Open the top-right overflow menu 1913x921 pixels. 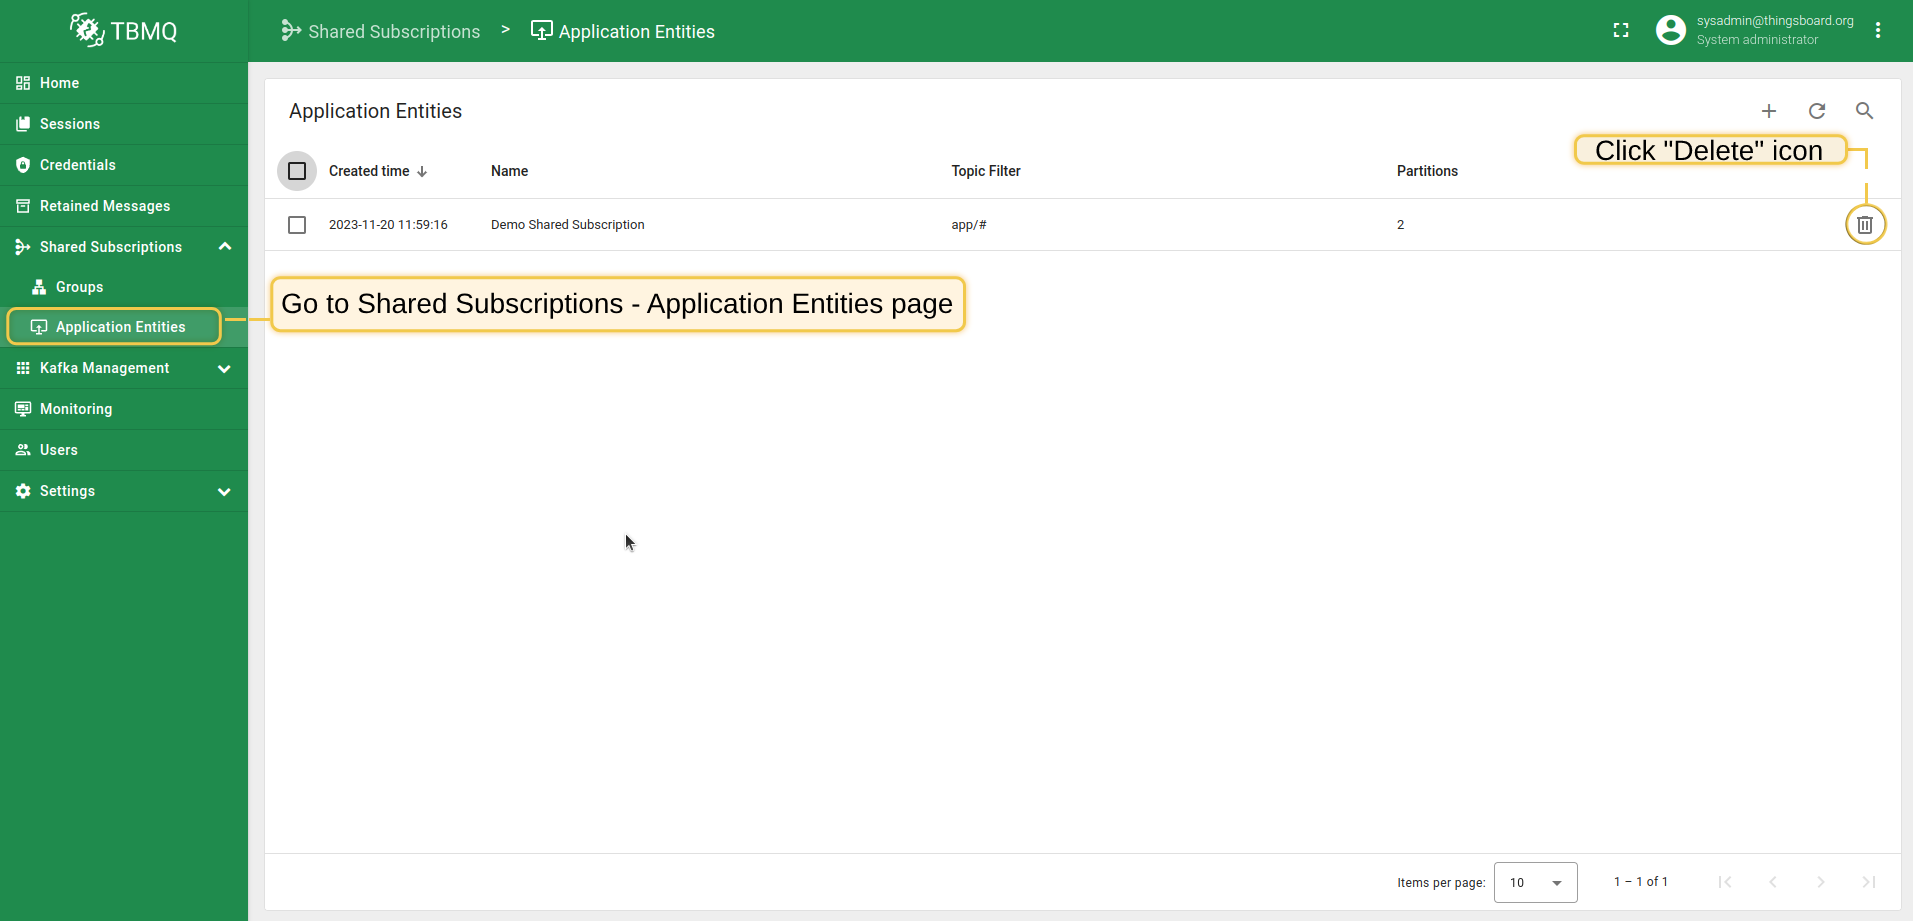click(x=1878, y=30)
